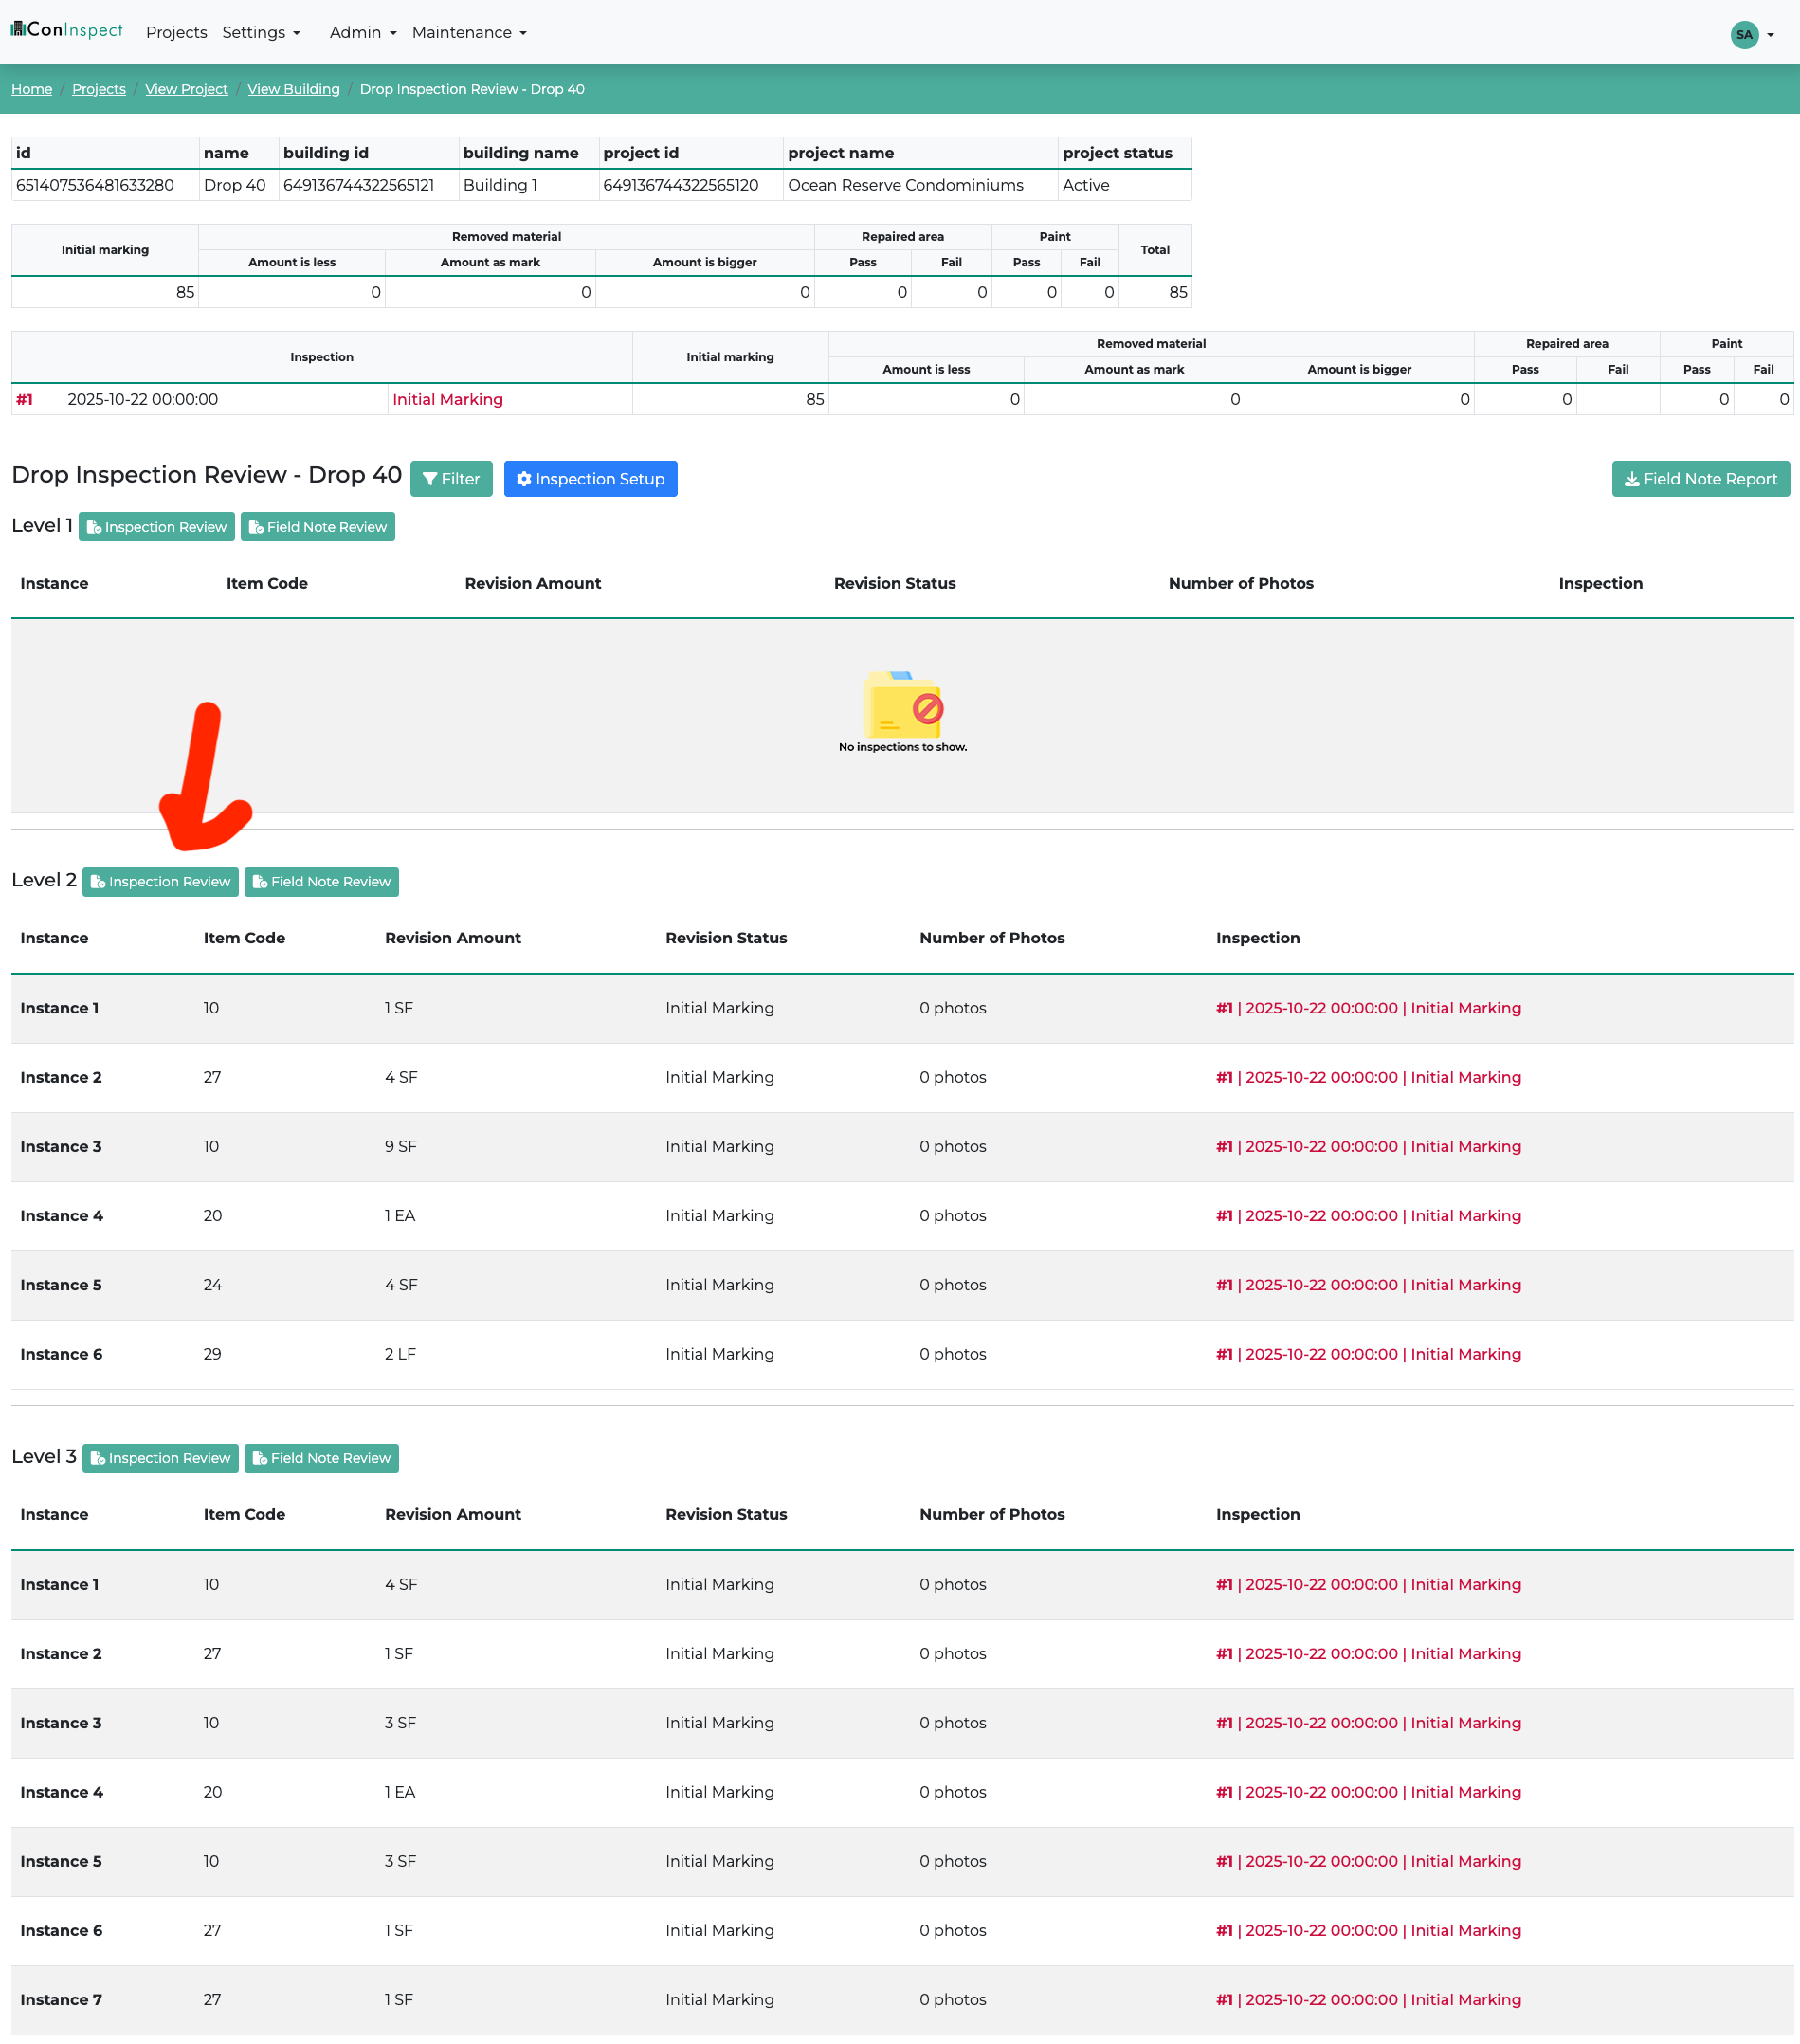Viewport: 1800px width, 2044px height.
Task: Go to Projects in top navigation
Action: (176, 33)
